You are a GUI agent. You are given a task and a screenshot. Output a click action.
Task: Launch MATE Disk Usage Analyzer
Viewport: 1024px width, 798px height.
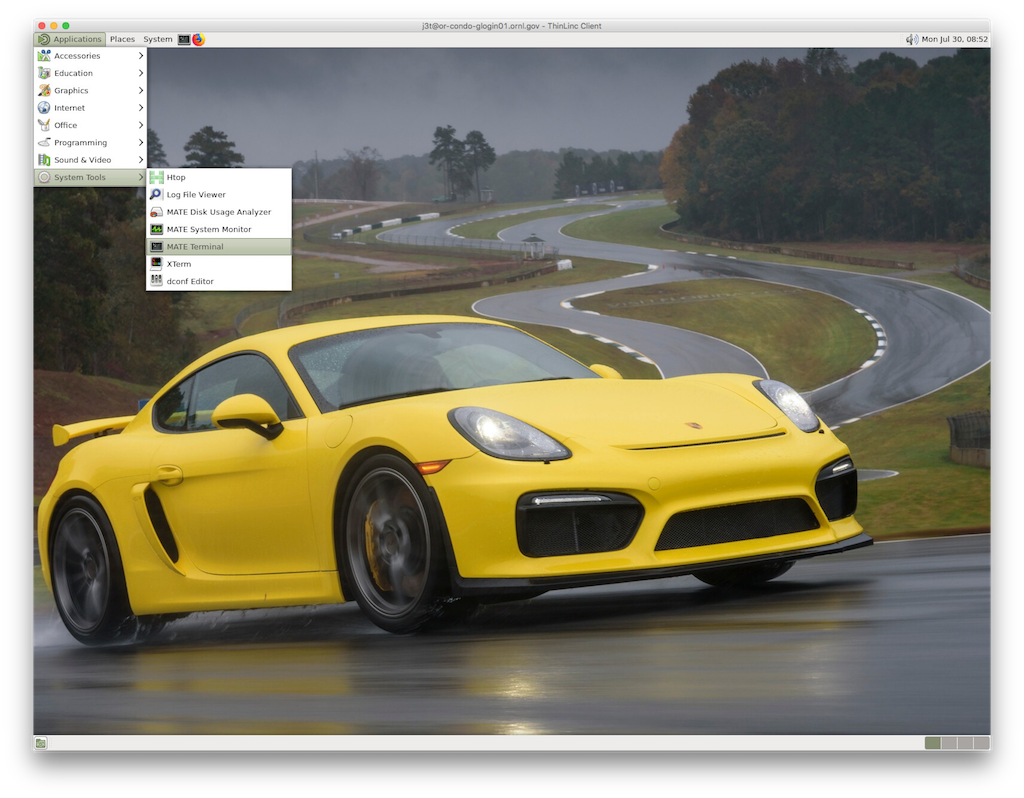218,212
